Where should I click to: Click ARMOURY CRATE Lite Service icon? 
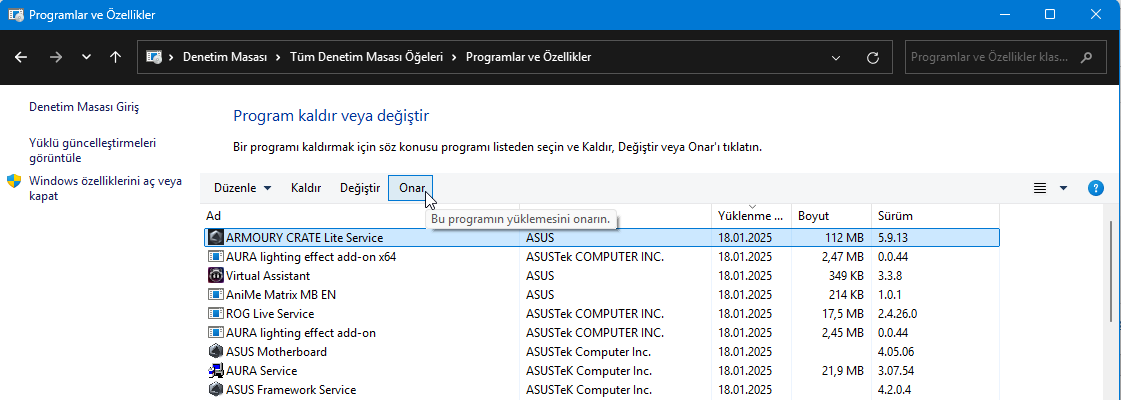point(215,238)
